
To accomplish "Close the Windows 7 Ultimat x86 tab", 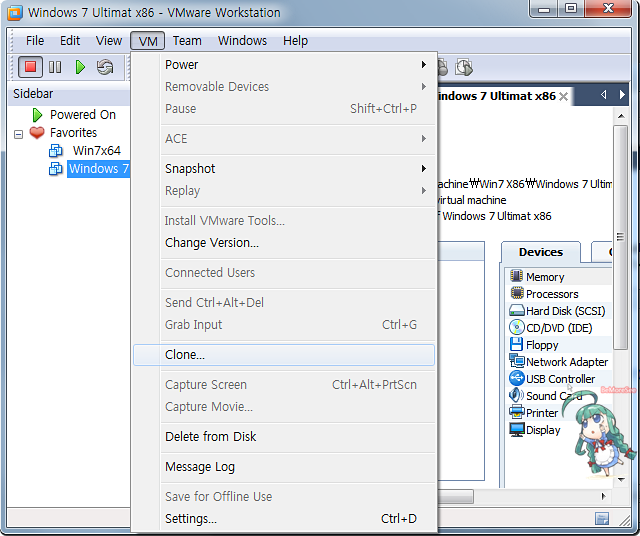I will coord(563,96).
